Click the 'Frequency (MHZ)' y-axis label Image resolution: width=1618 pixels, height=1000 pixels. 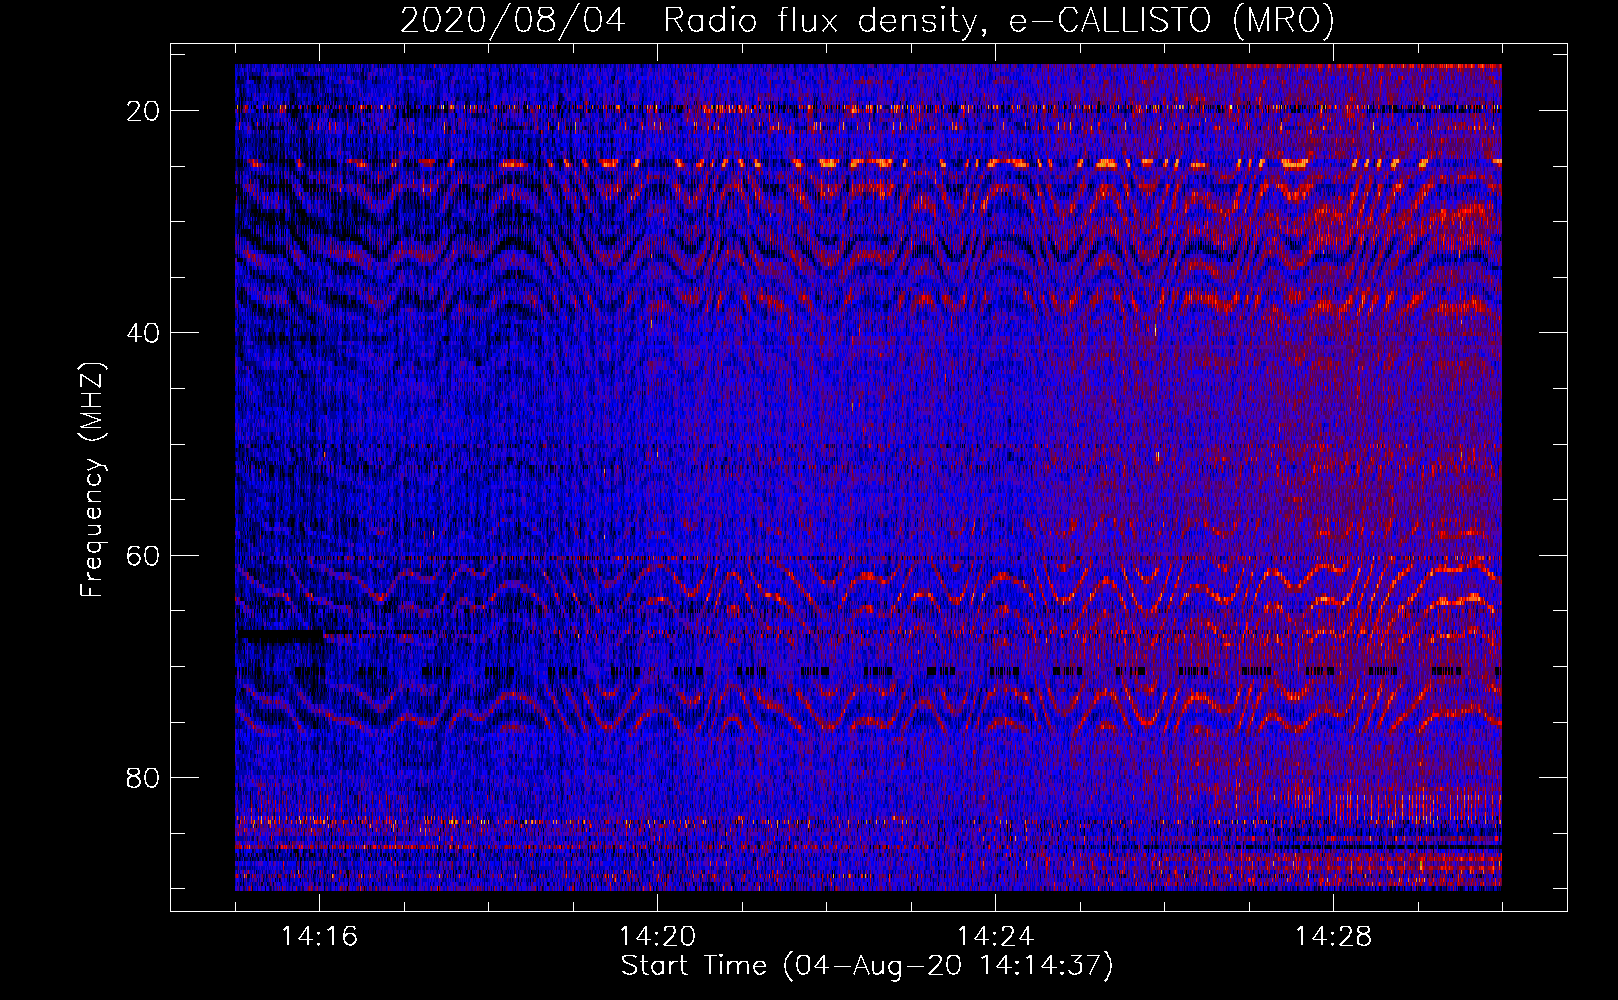pyautogui.click(x=92, y=480)
